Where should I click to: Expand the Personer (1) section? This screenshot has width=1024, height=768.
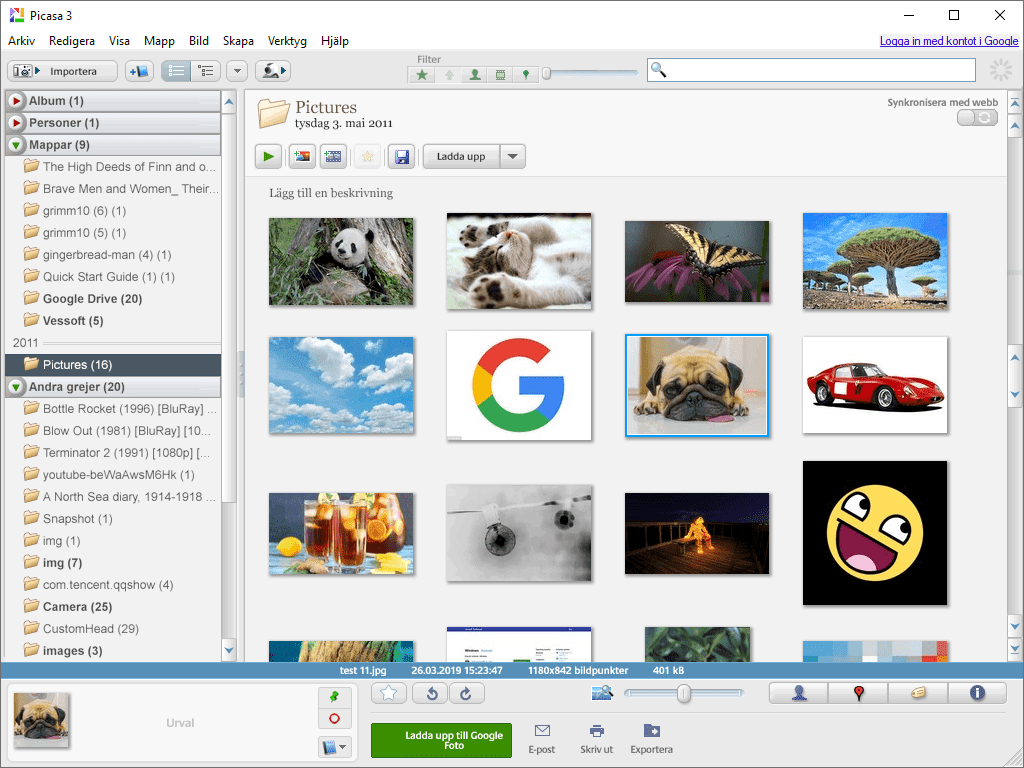16,123
